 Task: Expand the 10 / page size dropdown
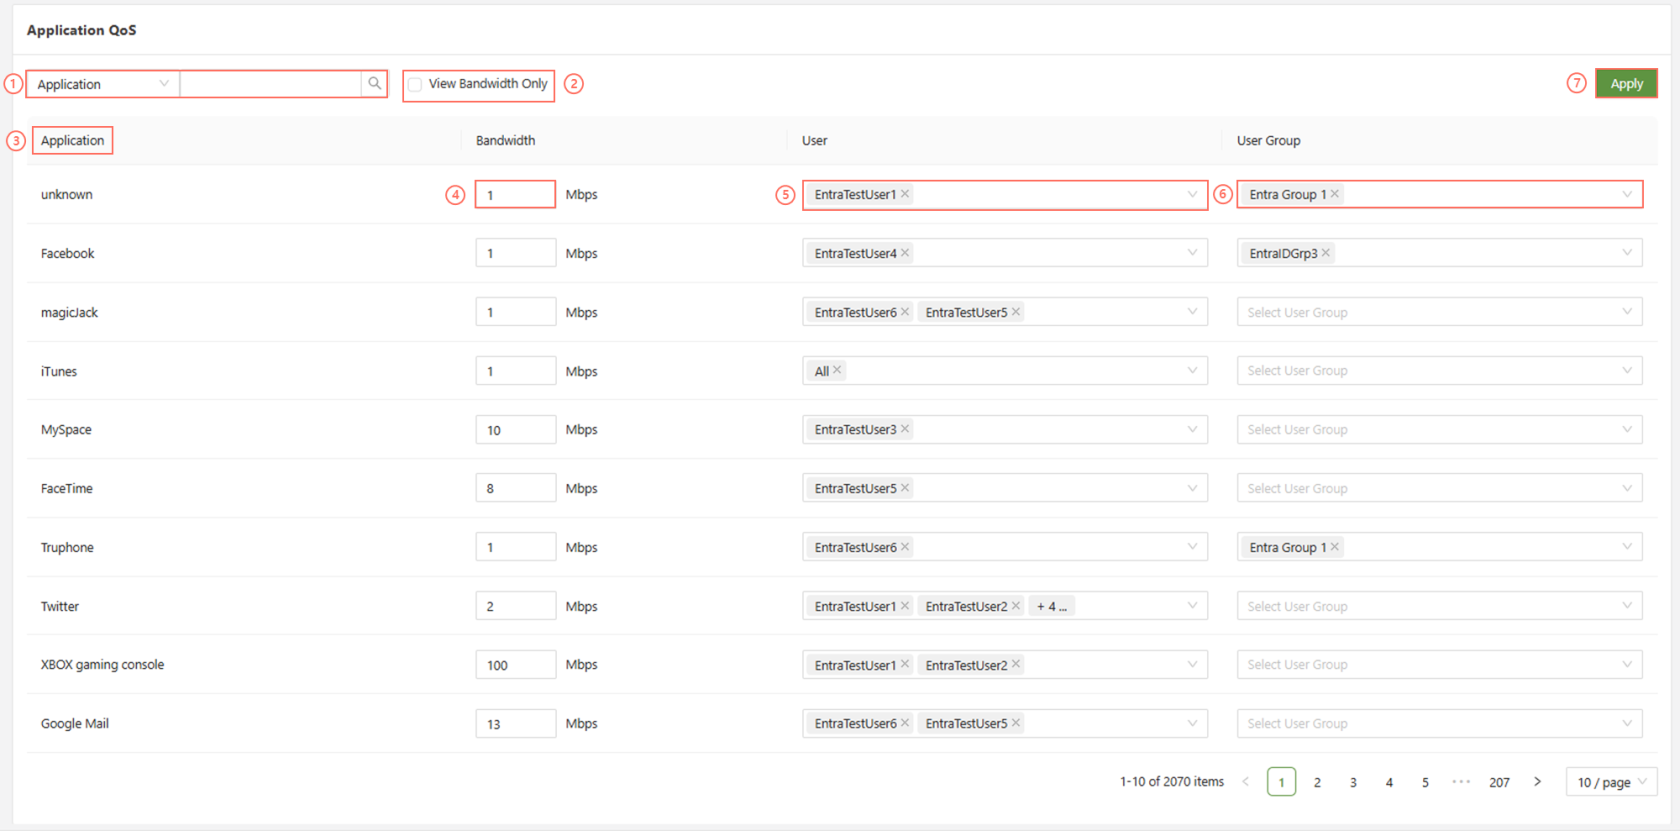[x=1611, y=782]
